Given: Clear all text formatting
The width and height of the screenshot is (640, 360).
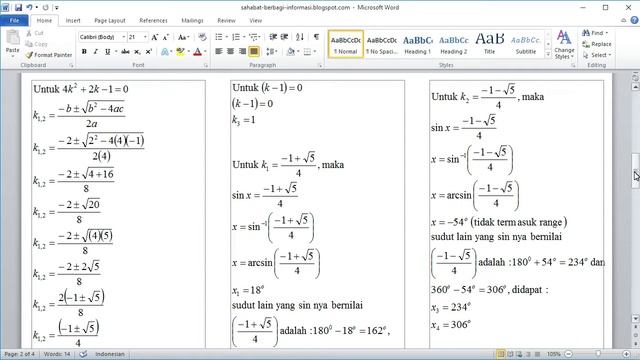Looking at the screenshot, I should tap(202, 37).
